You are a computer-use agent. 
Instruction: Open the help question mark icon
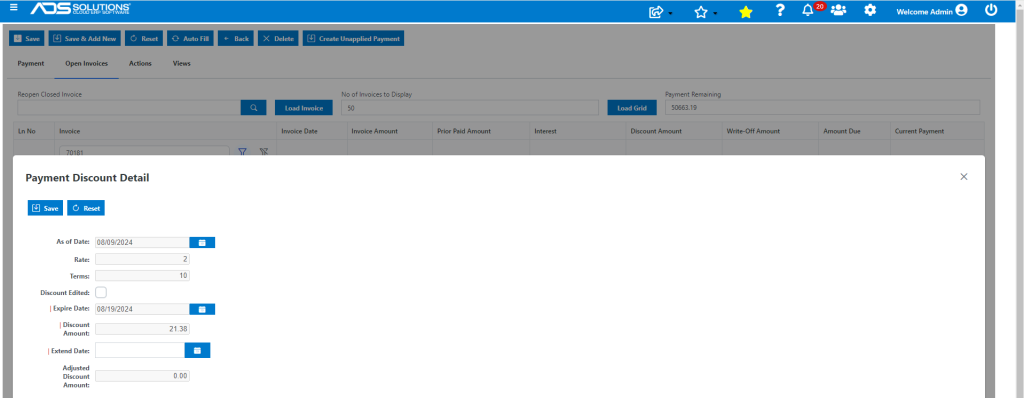pos(780,10)
